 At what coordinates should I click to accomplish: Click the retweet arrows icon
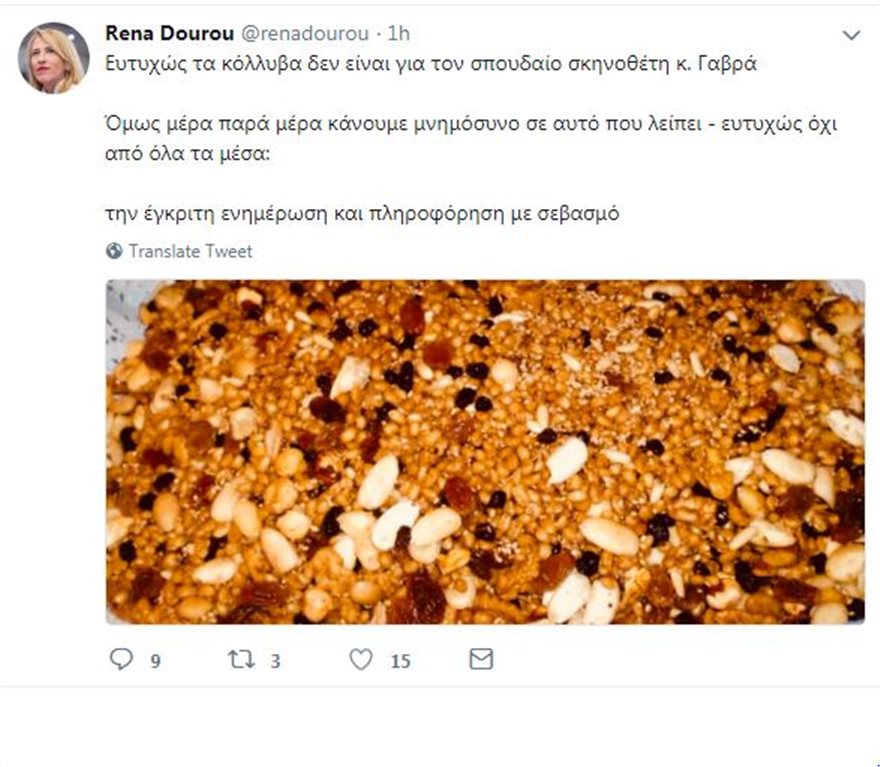[241, 659]
